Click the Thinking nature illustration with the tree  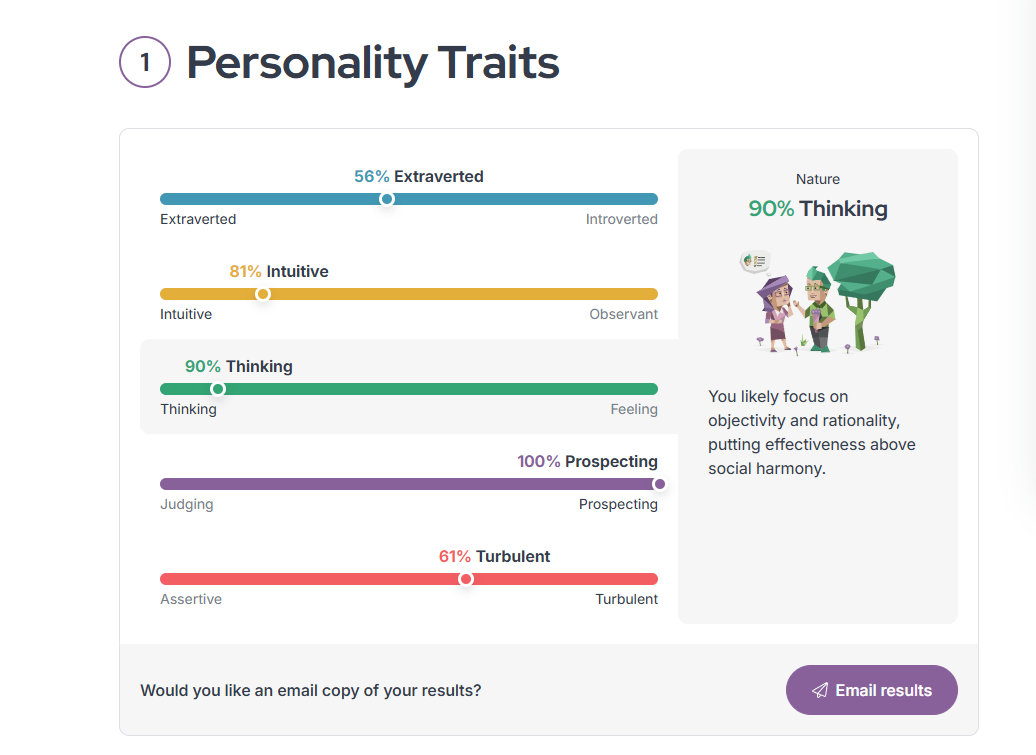coord(817,303)
